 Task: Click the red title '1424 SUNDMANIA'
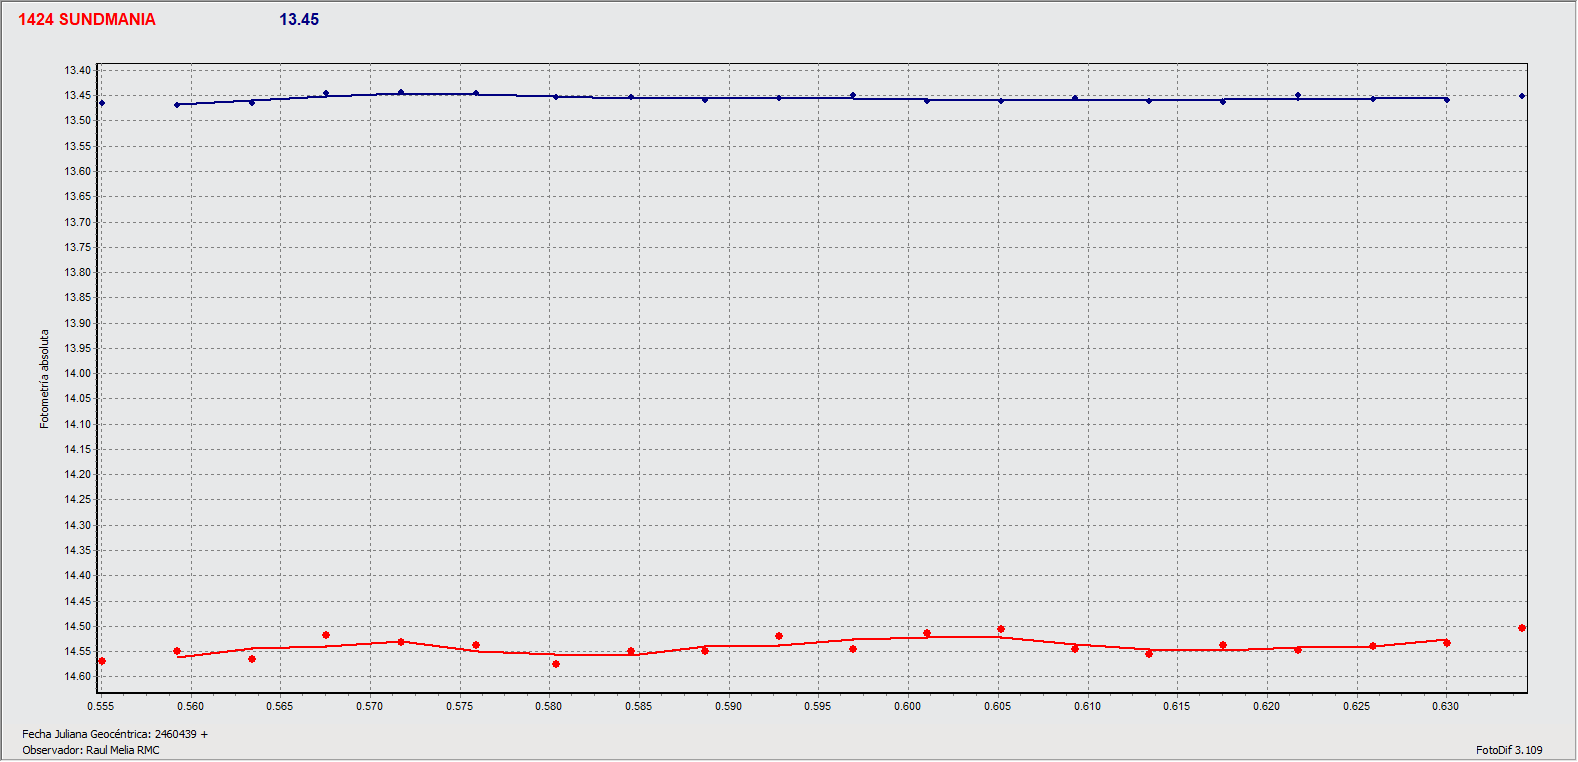pos(87,20)
